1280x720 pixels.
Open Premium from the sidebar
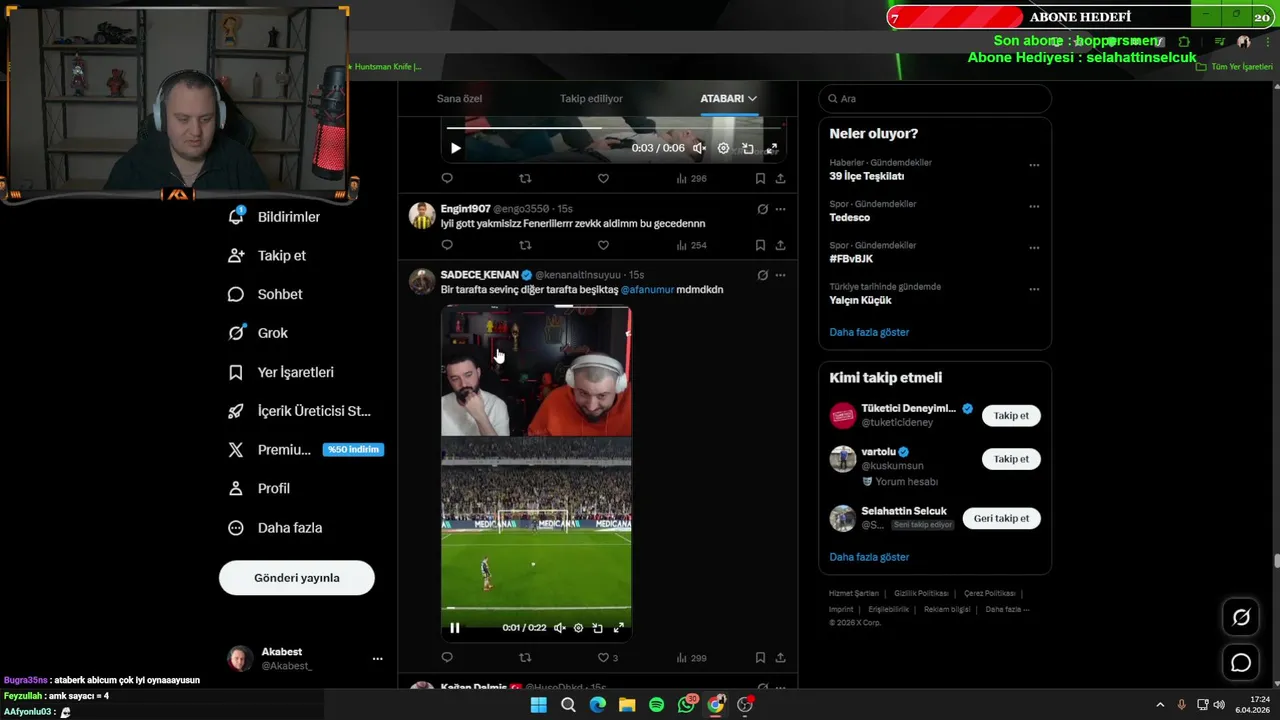pos(305,450)
